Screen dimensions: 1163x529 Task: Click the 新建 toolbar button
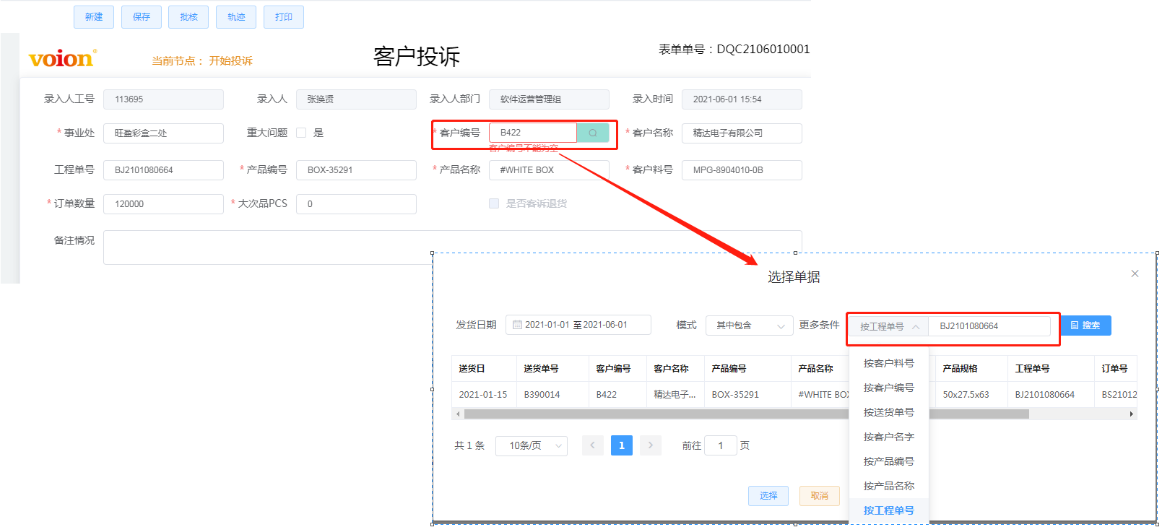click(x=94, y=17)
